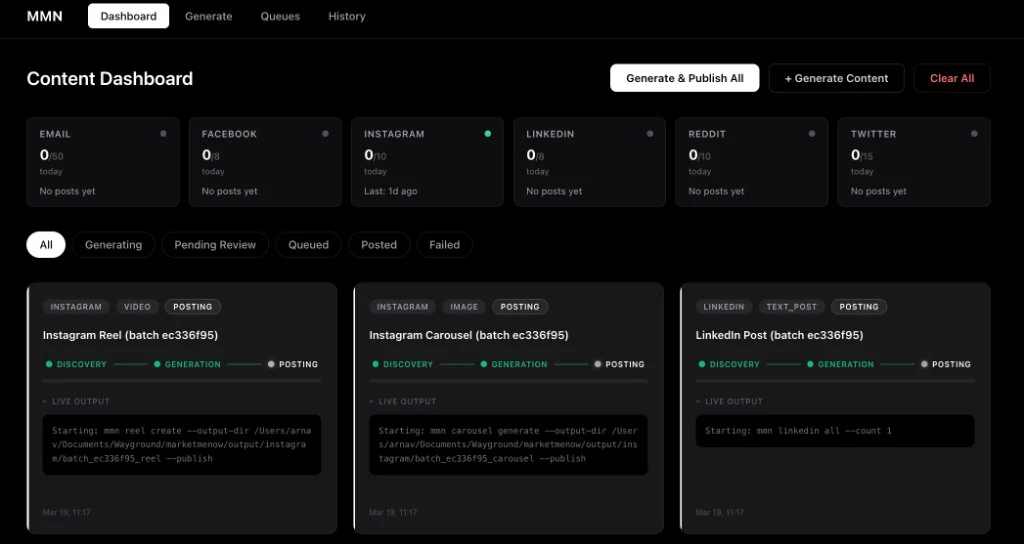Click Generate & Publish All button

[x=684, y=78]
